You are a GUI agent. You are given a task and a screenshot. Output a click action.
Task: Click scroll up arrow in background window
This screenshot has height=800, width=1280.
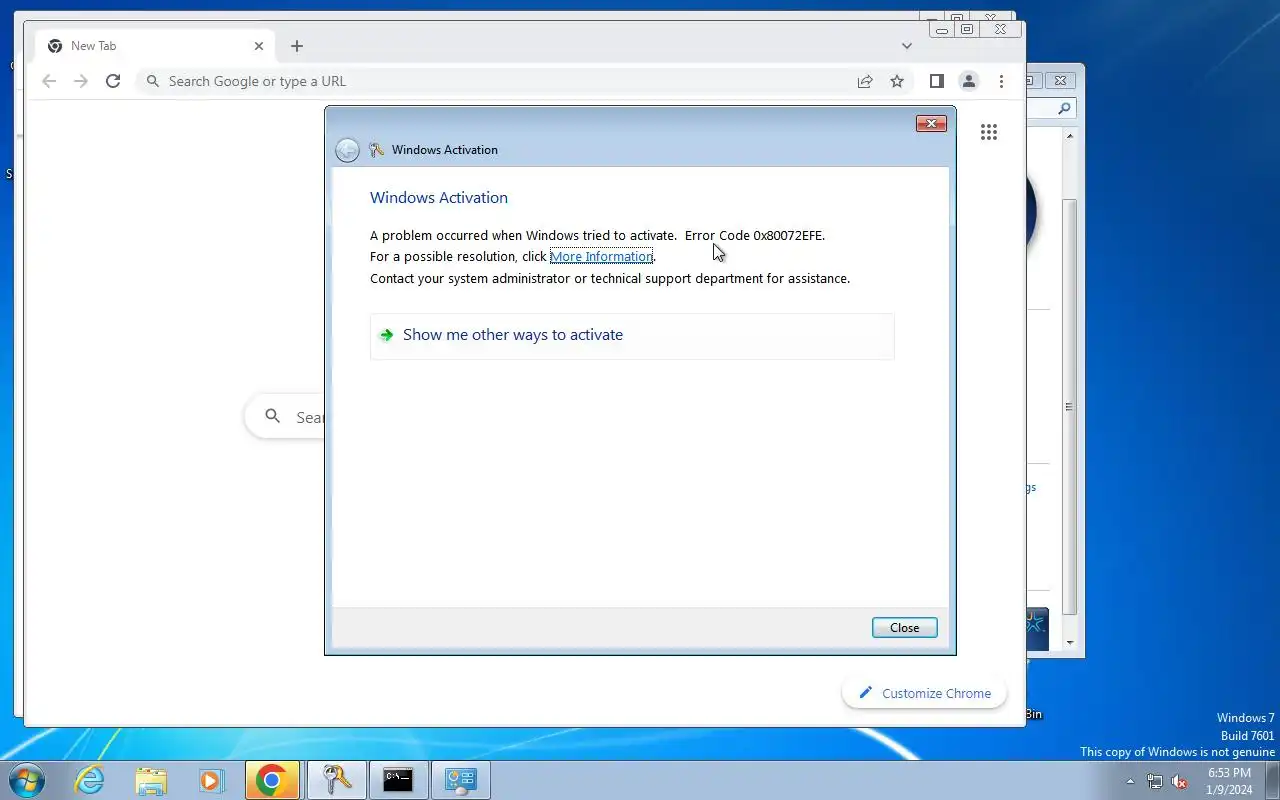1069,135
